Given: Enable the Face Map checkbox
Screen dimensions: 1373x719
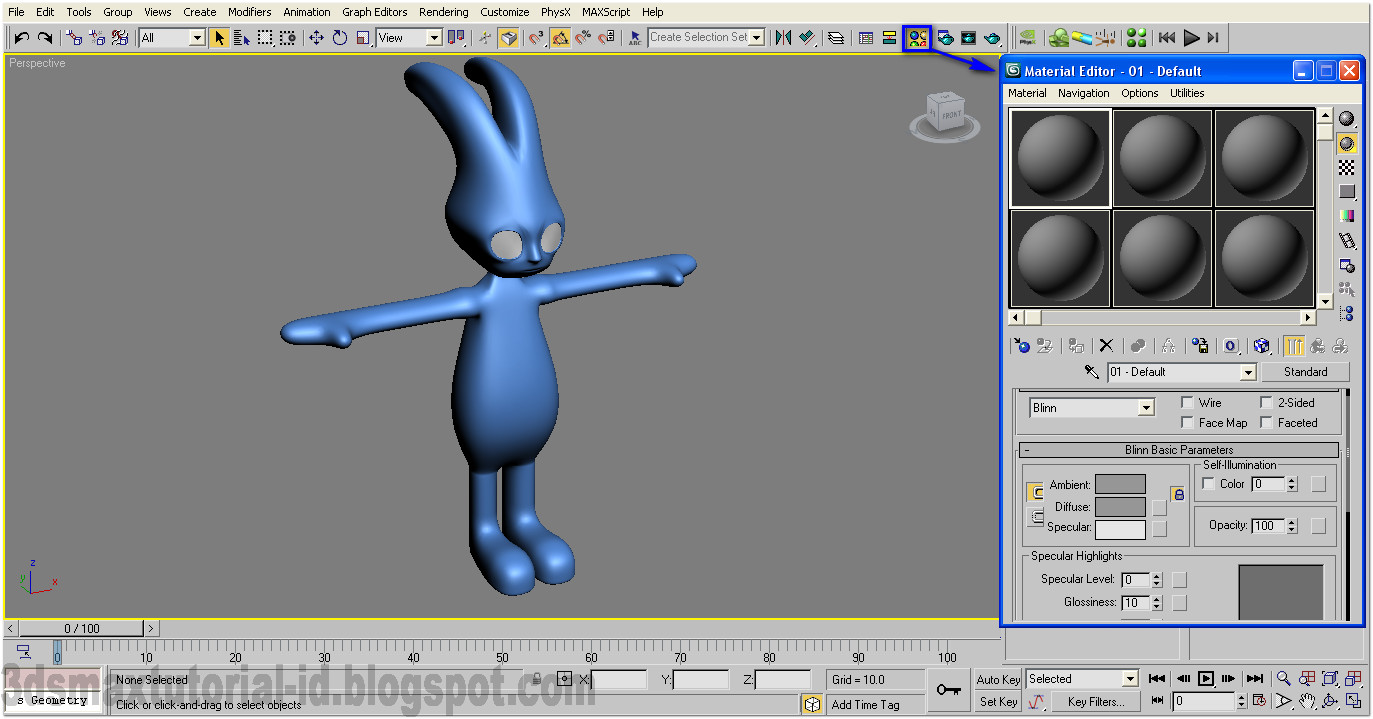Looking at the screenshot, I should [x=1187, y=423].
